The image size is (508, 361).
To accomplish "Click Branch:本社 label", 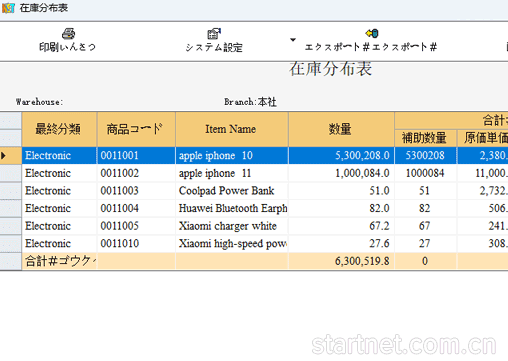I will point(250,102).
